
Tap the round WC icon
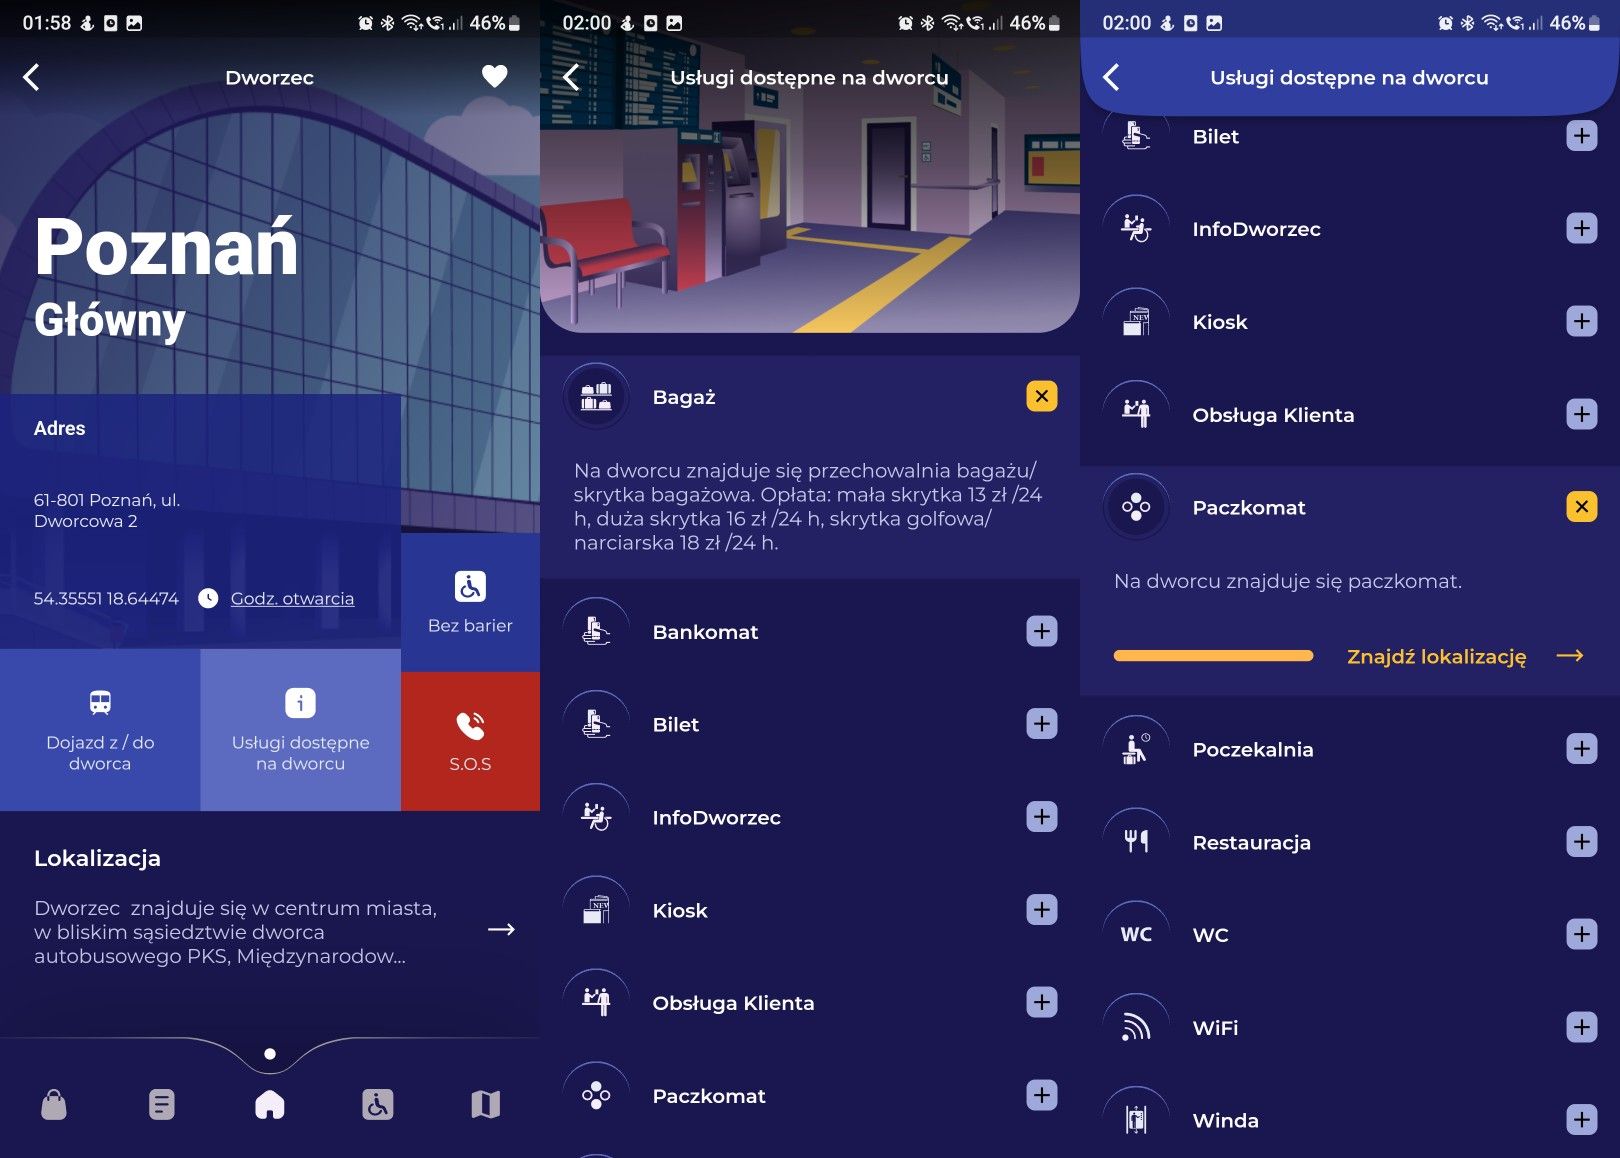click(x=1136, y=934)
